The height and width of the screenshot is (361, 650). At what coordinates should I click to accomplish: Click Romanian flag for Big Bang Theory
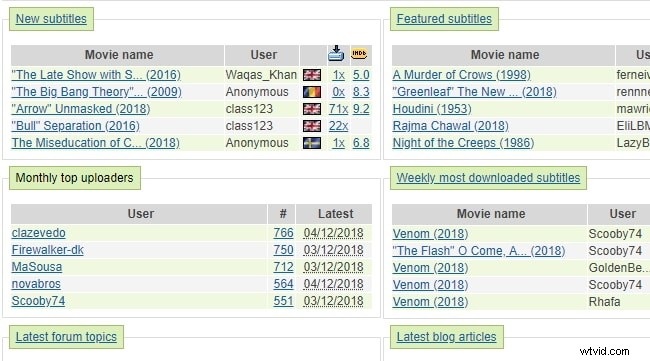coord(312,92)
